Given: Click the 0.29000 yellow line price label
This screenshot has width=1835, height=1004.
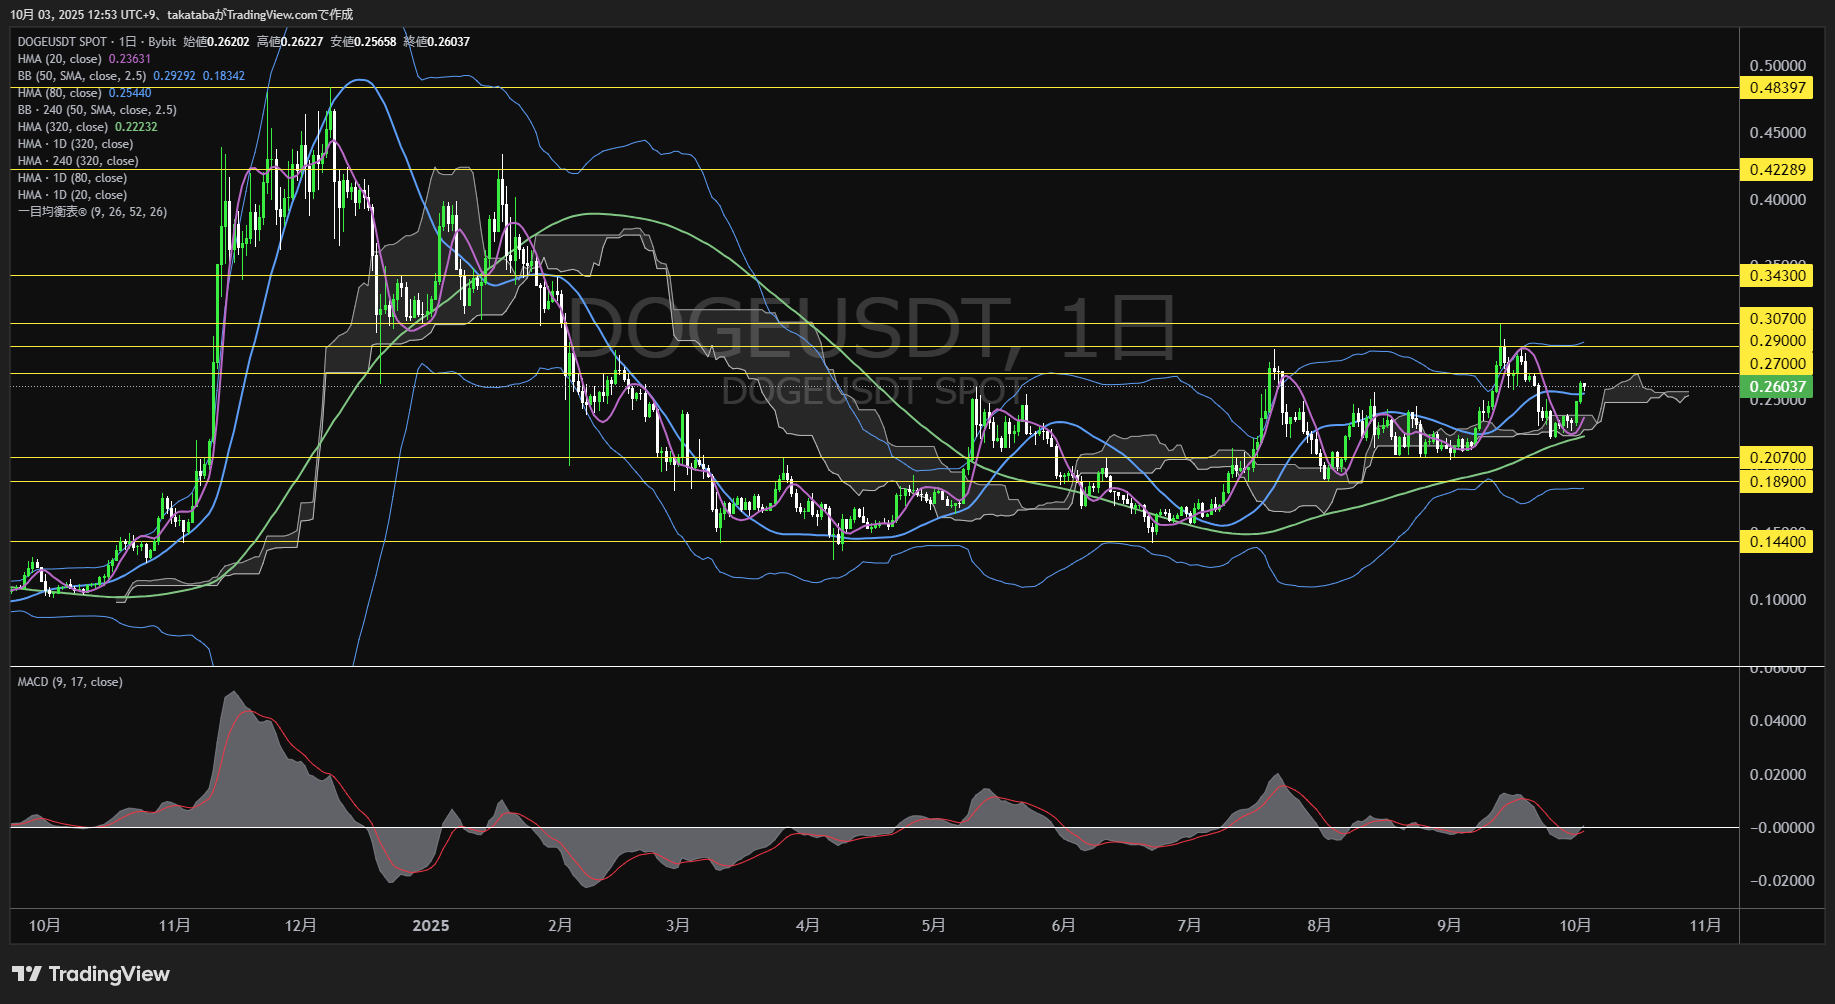Looking at the screenshot, I should [1777, 341].
